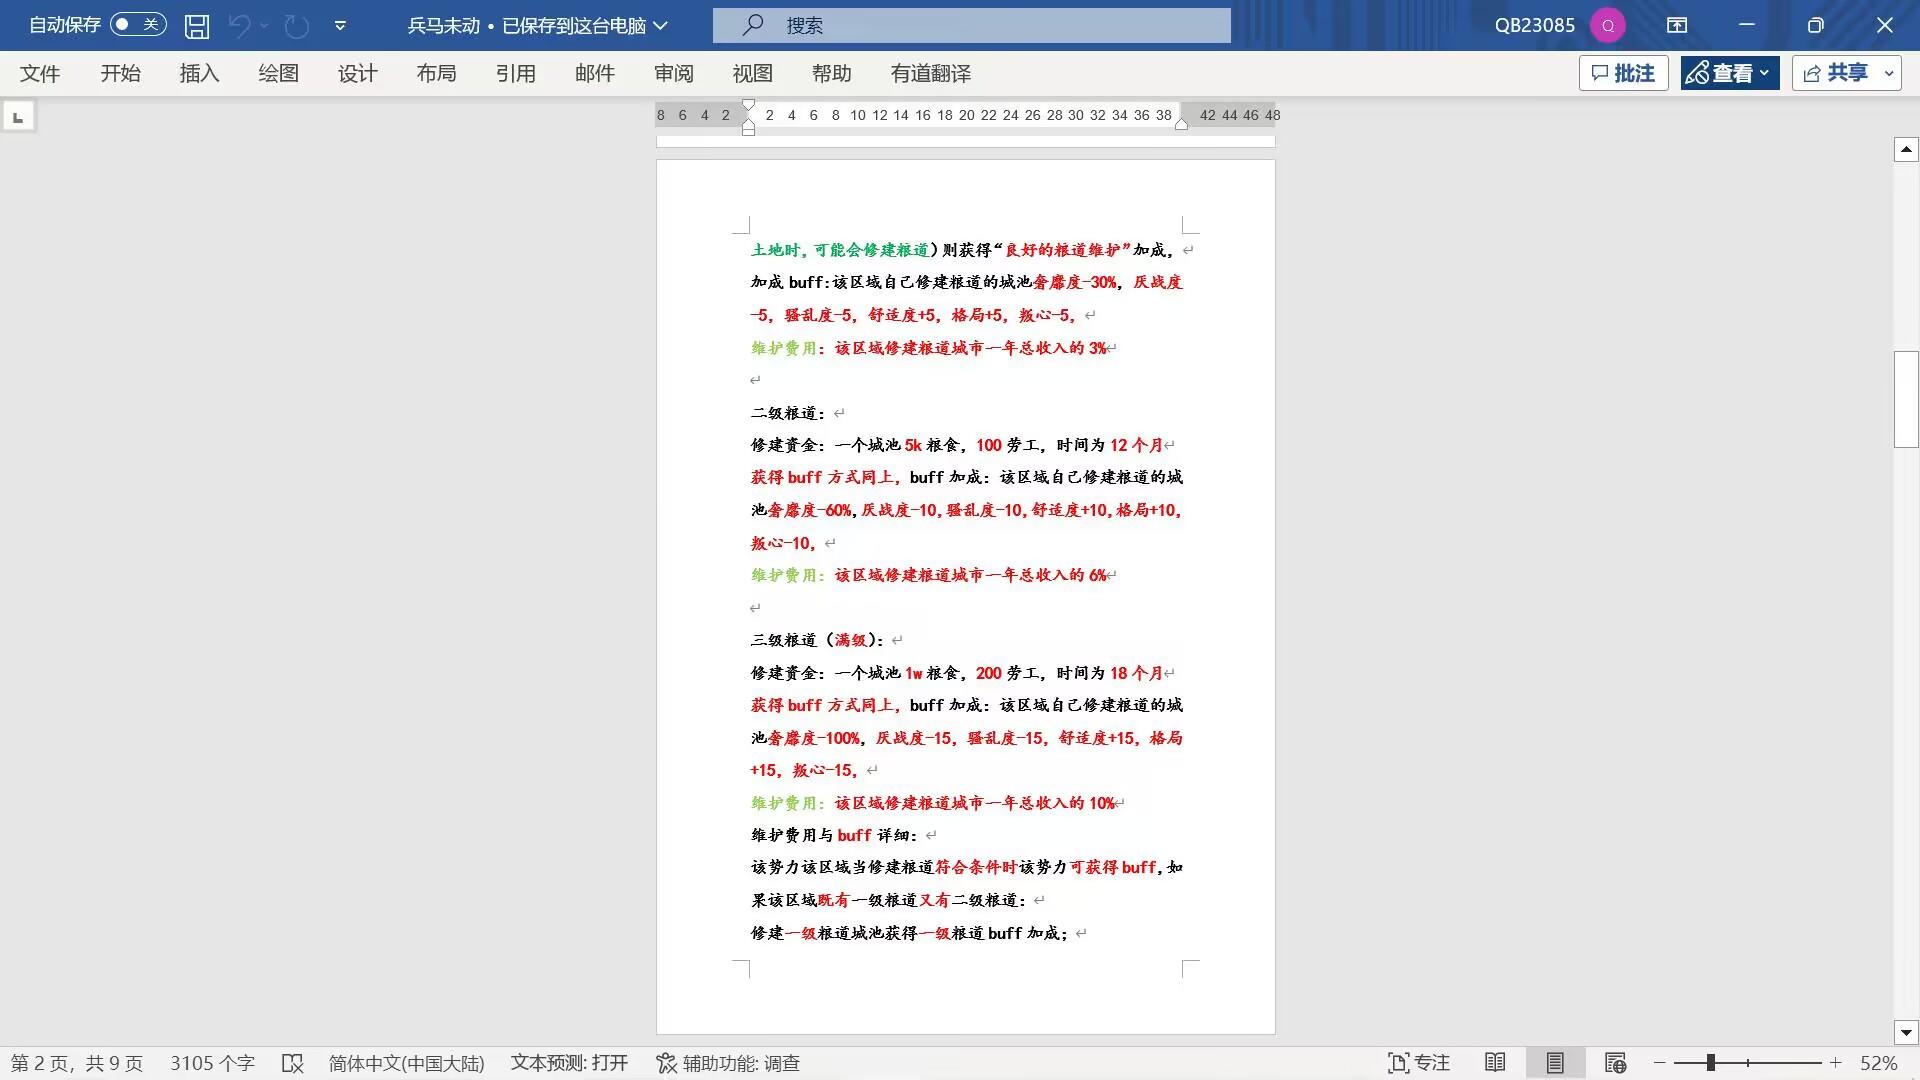Click the proofing check icon in status bar
The image size is (1920, 1080).
point(292,1063)
